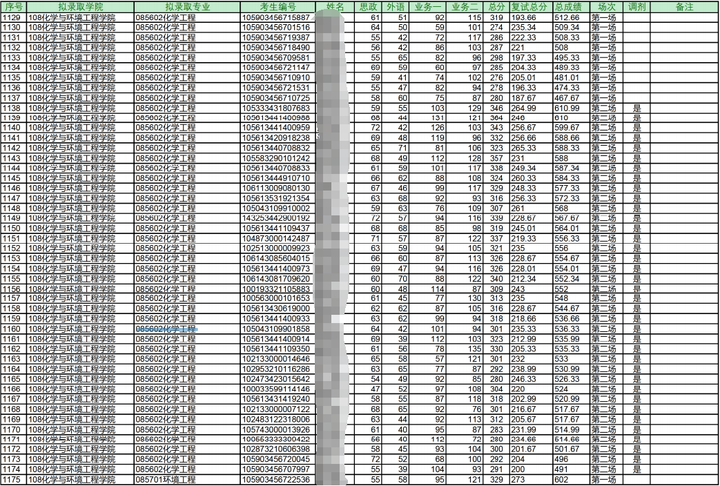Click interview score cell 264.99
720x486 pixels.
click(x=531, y=108)
